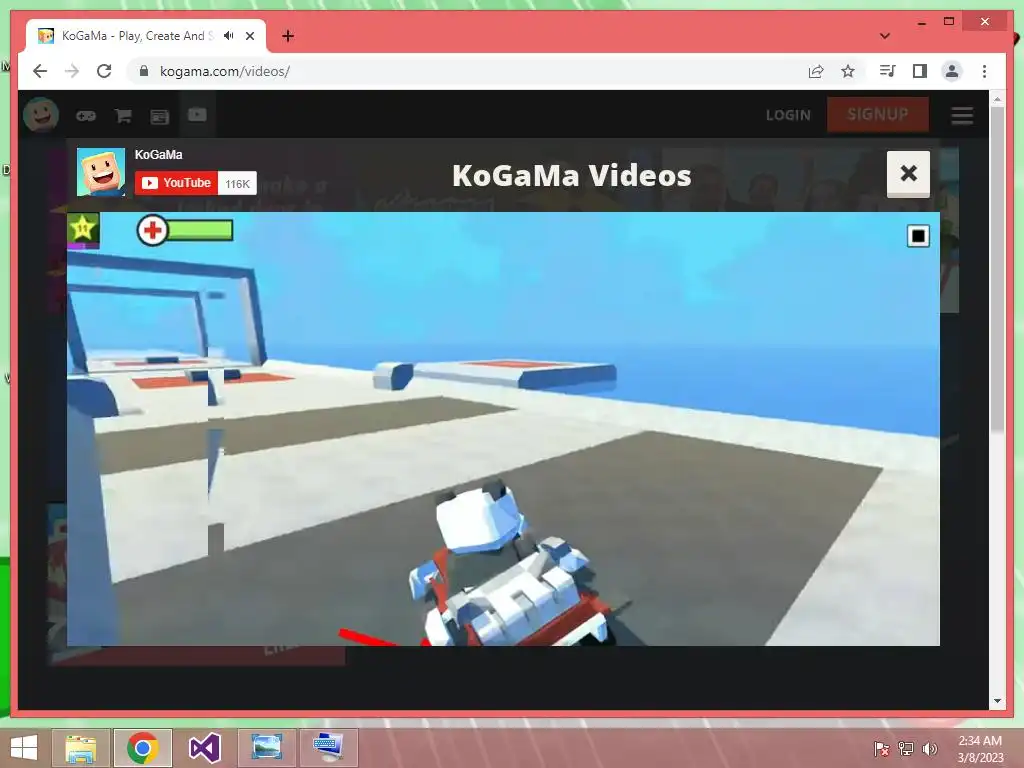1024x768 pixels.
Task: Go back to the previous page
Action: coord(40,71)
